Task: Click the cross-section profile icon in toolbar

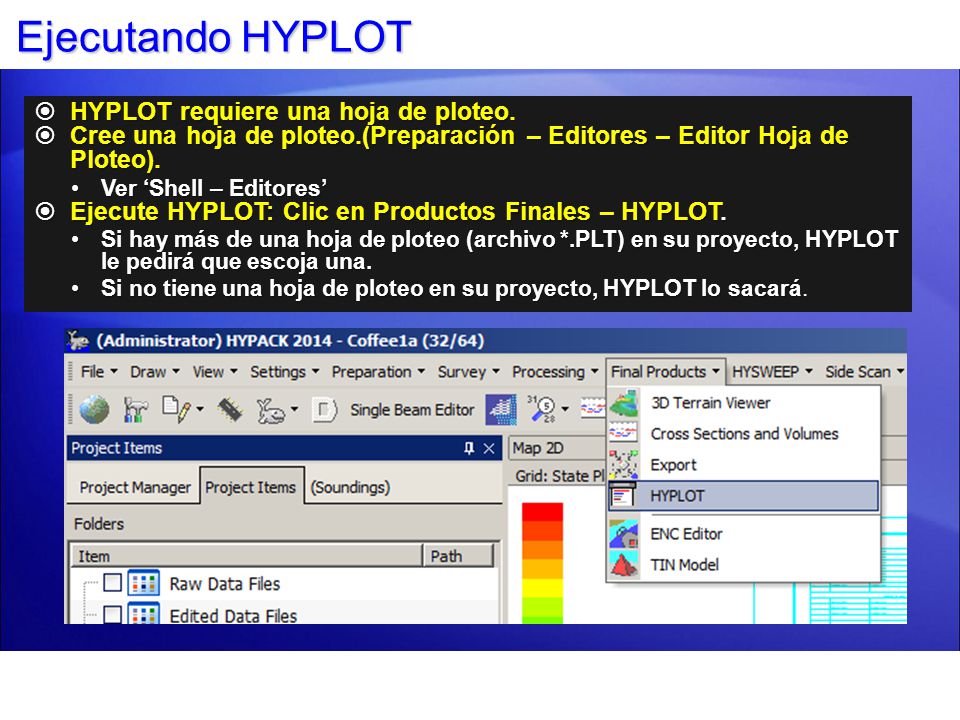Action: (592, 407)
